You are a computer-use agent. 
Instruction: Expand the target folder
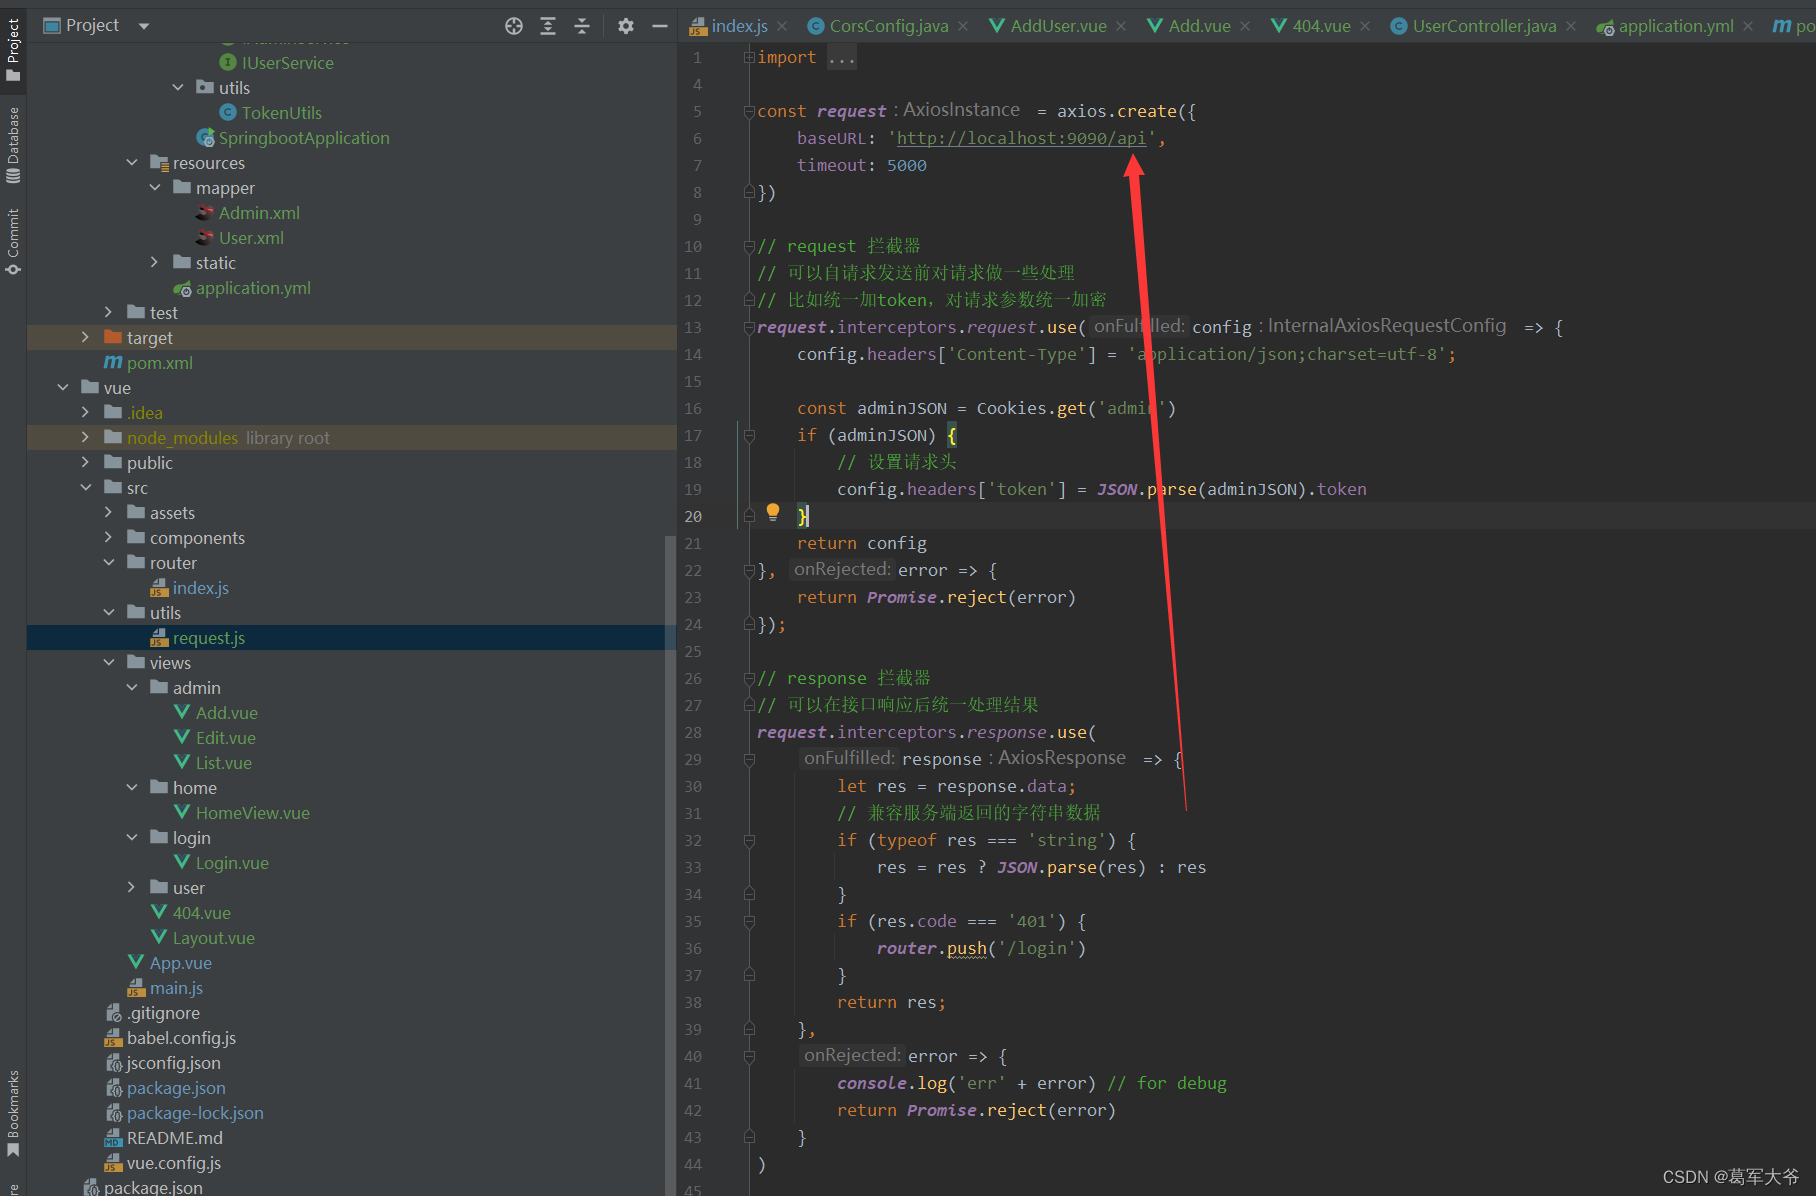coord(86,337)
